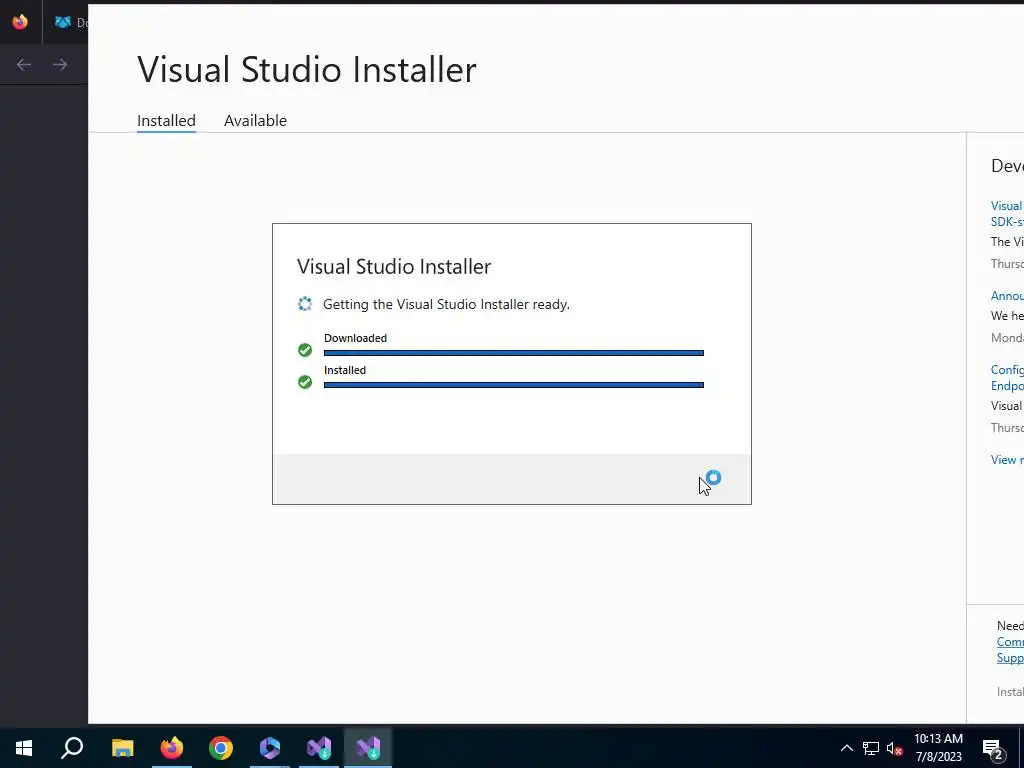1024x768 pixels.
Task: Select the first Visual Studio Installer taskbar icon
Action: click(x=319, y=748)
